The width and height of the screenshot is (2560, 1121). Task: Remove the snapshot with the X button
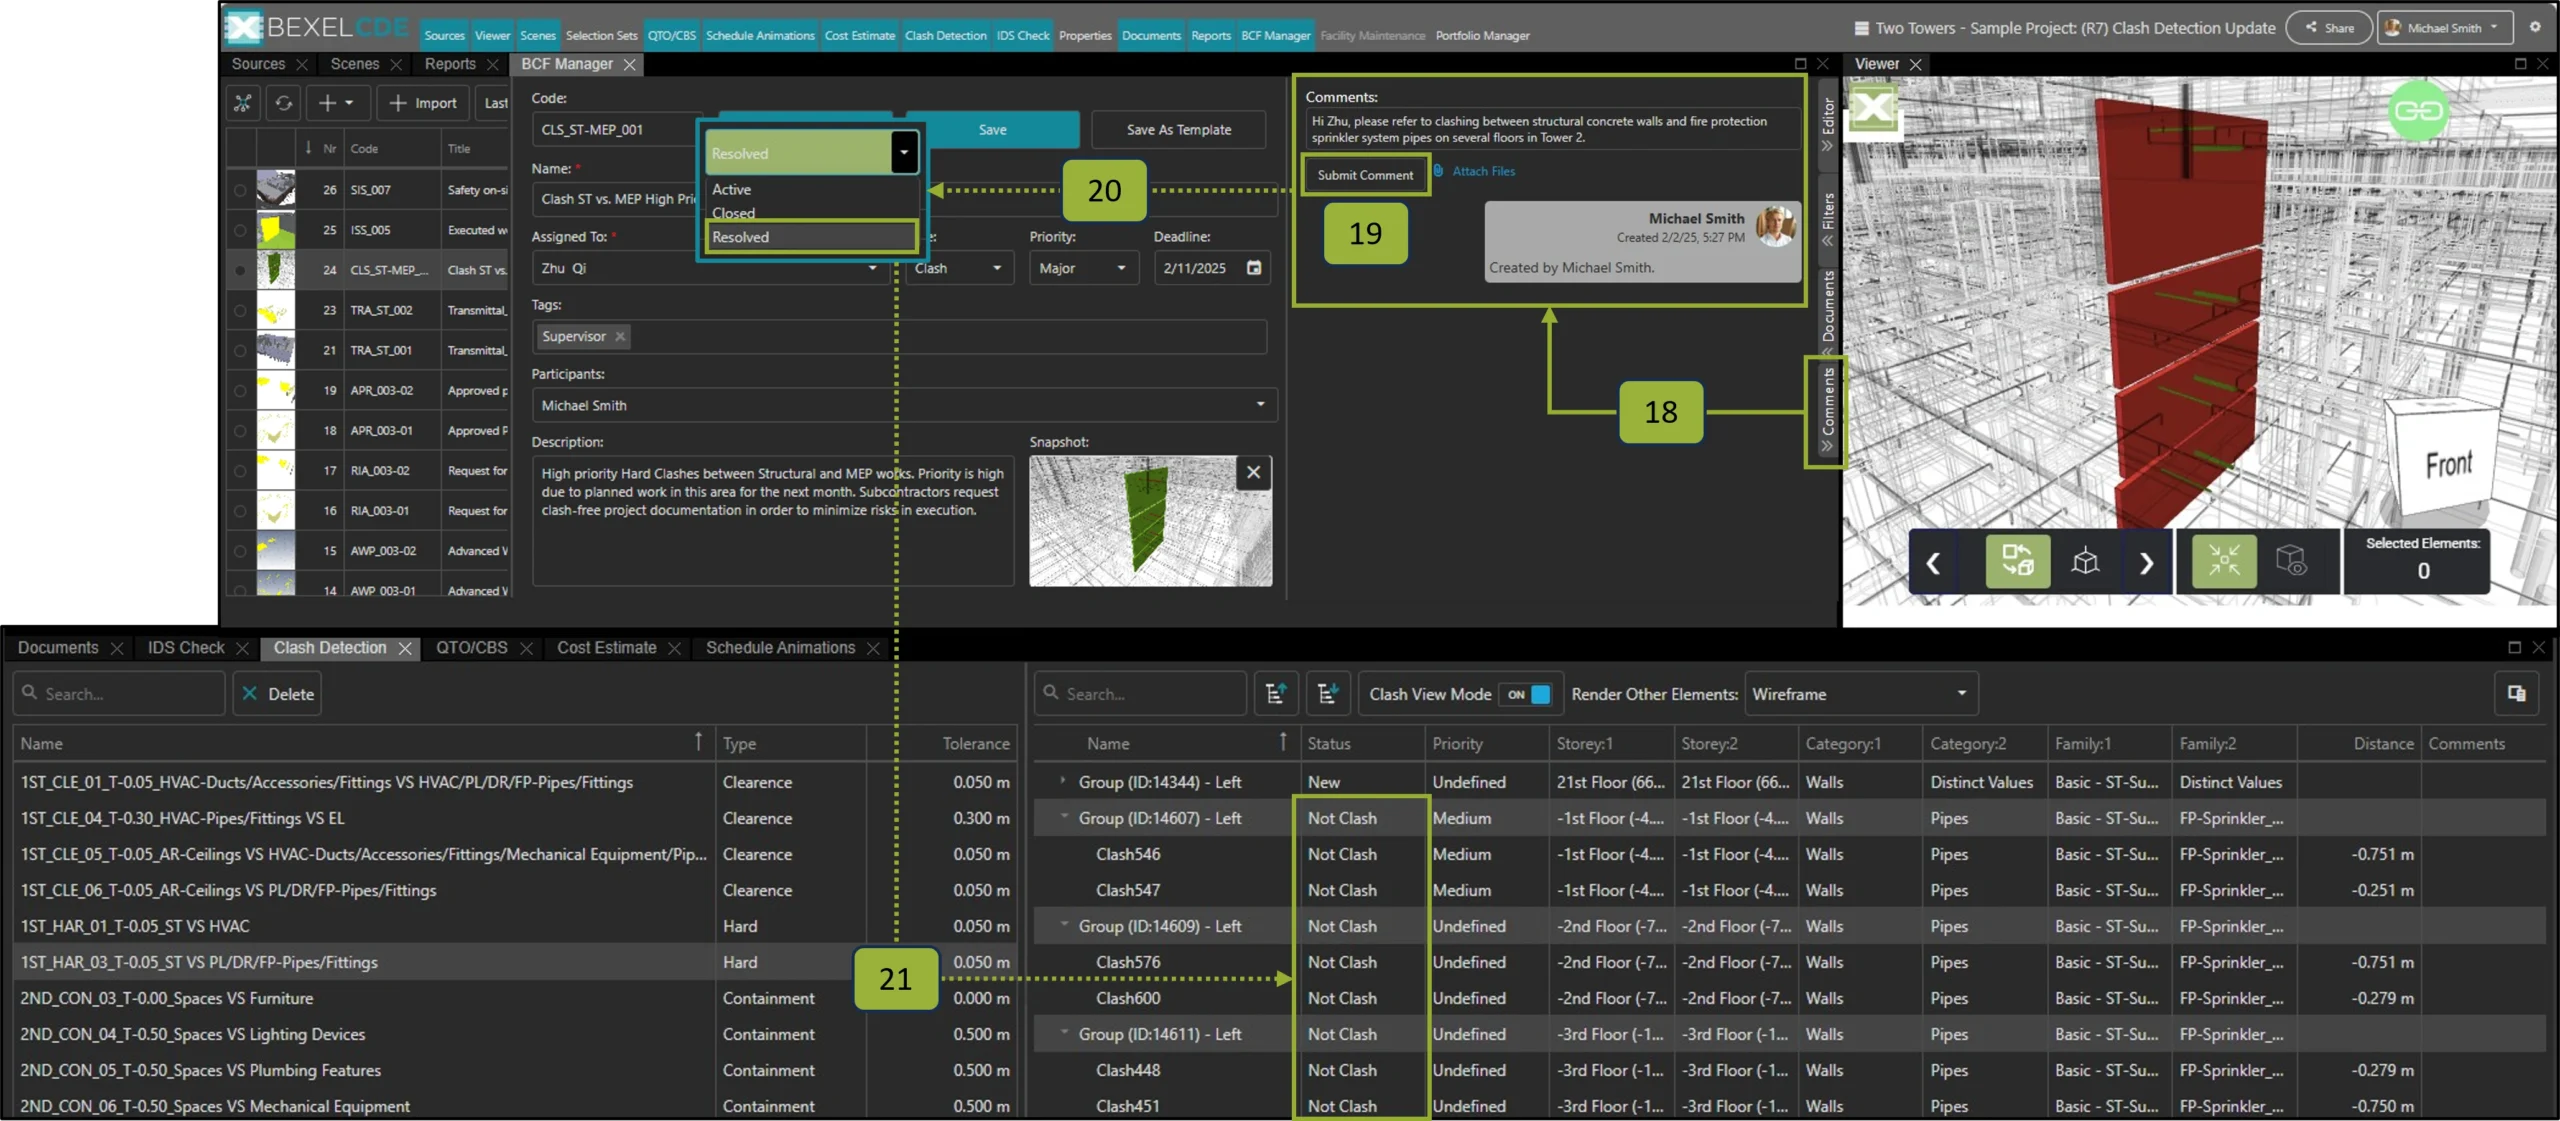(1253, 473)
